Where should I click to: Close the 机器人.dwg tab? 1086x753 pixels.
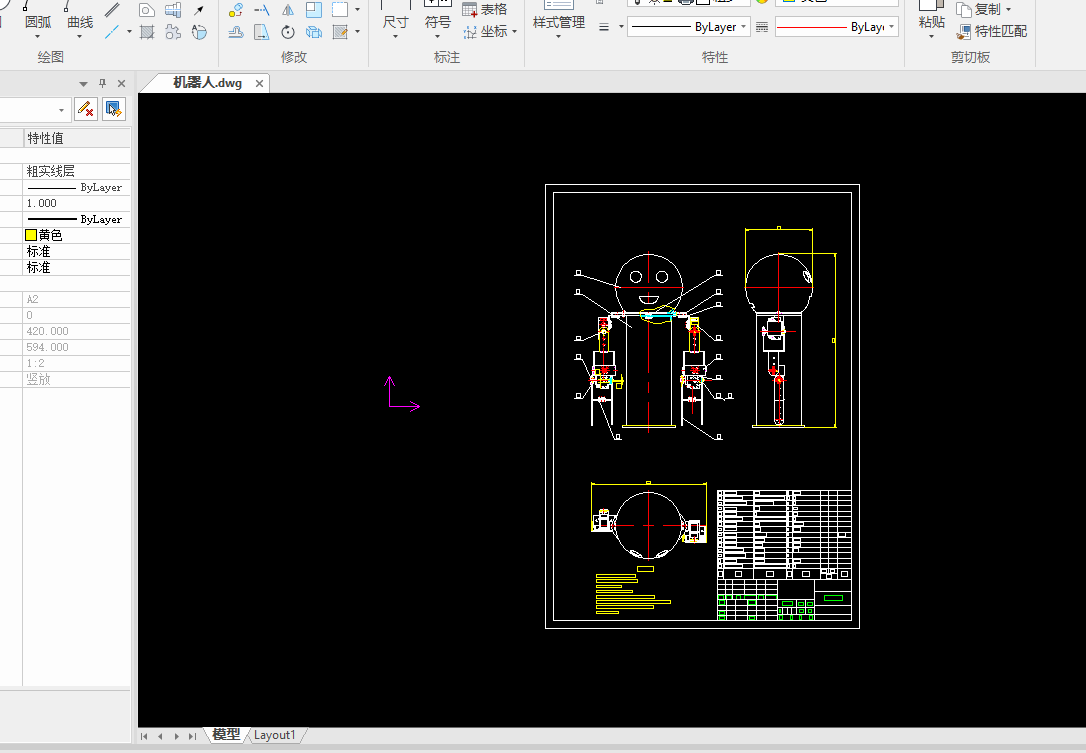[x=259, y=83]
